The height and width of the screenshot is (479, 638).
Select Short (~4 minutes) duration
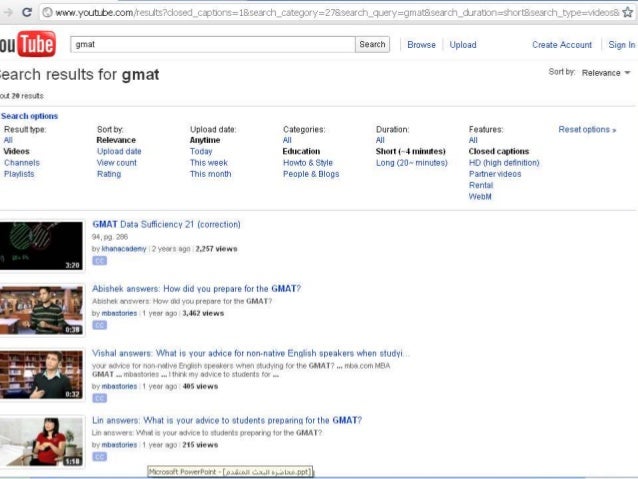(x=411, y=151)
